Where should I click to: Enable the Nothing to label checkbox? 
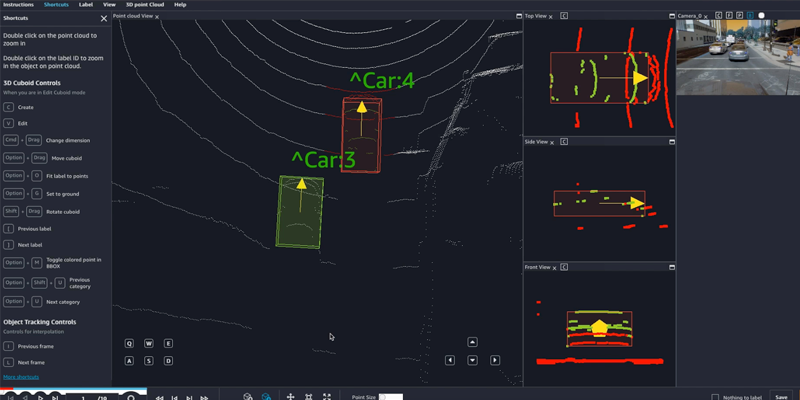pyautogui.click(x=714, y=397)
